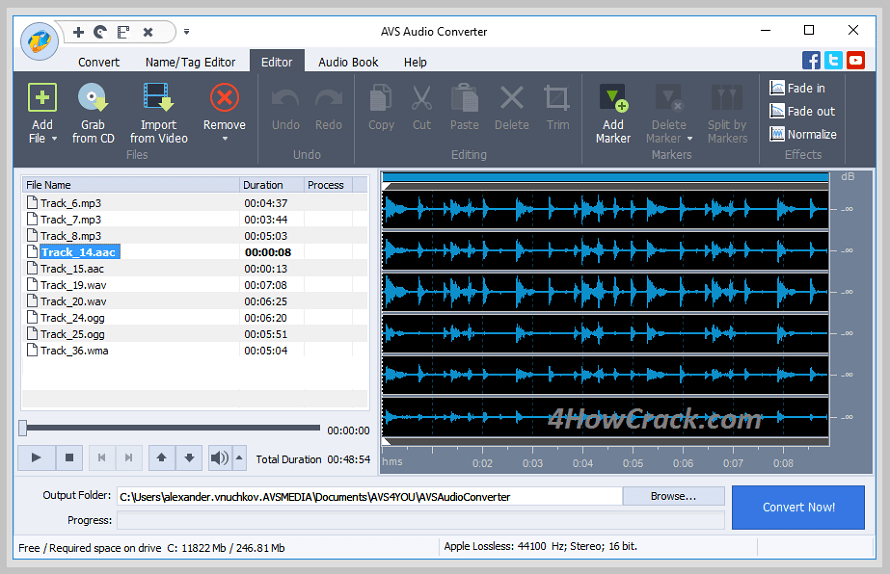Screen dimensions: 890x574
Task: Sort by Duration column header
Action: (x=271, y=185)
